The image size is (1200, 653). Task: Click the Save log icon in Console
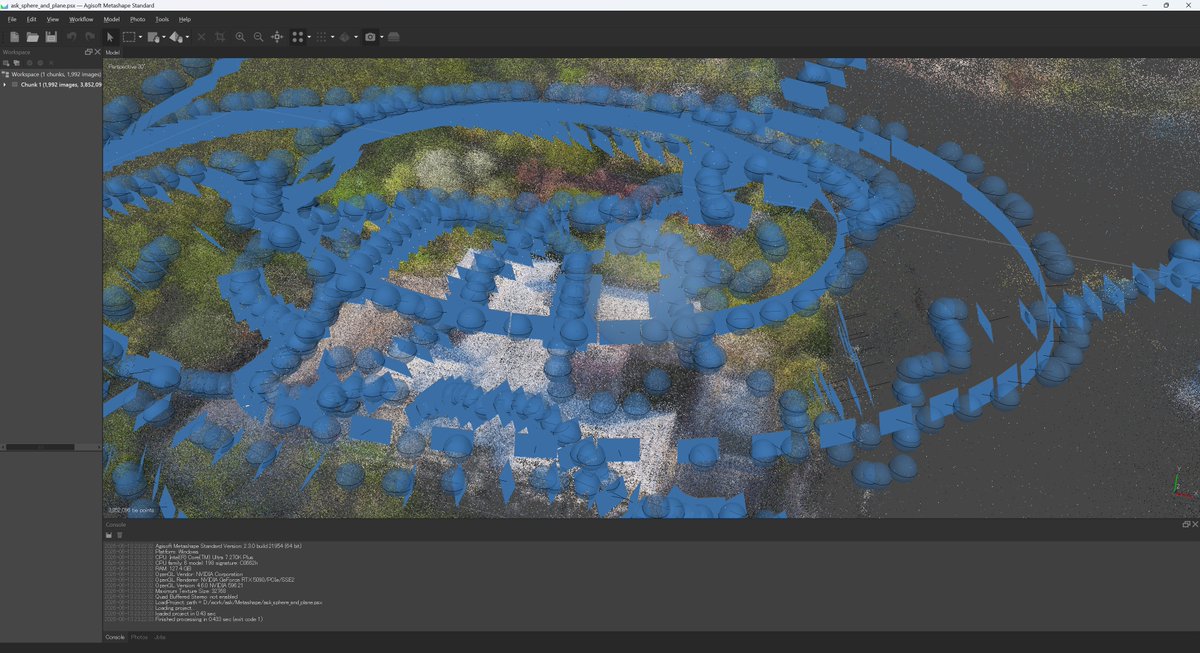point(109,535)
